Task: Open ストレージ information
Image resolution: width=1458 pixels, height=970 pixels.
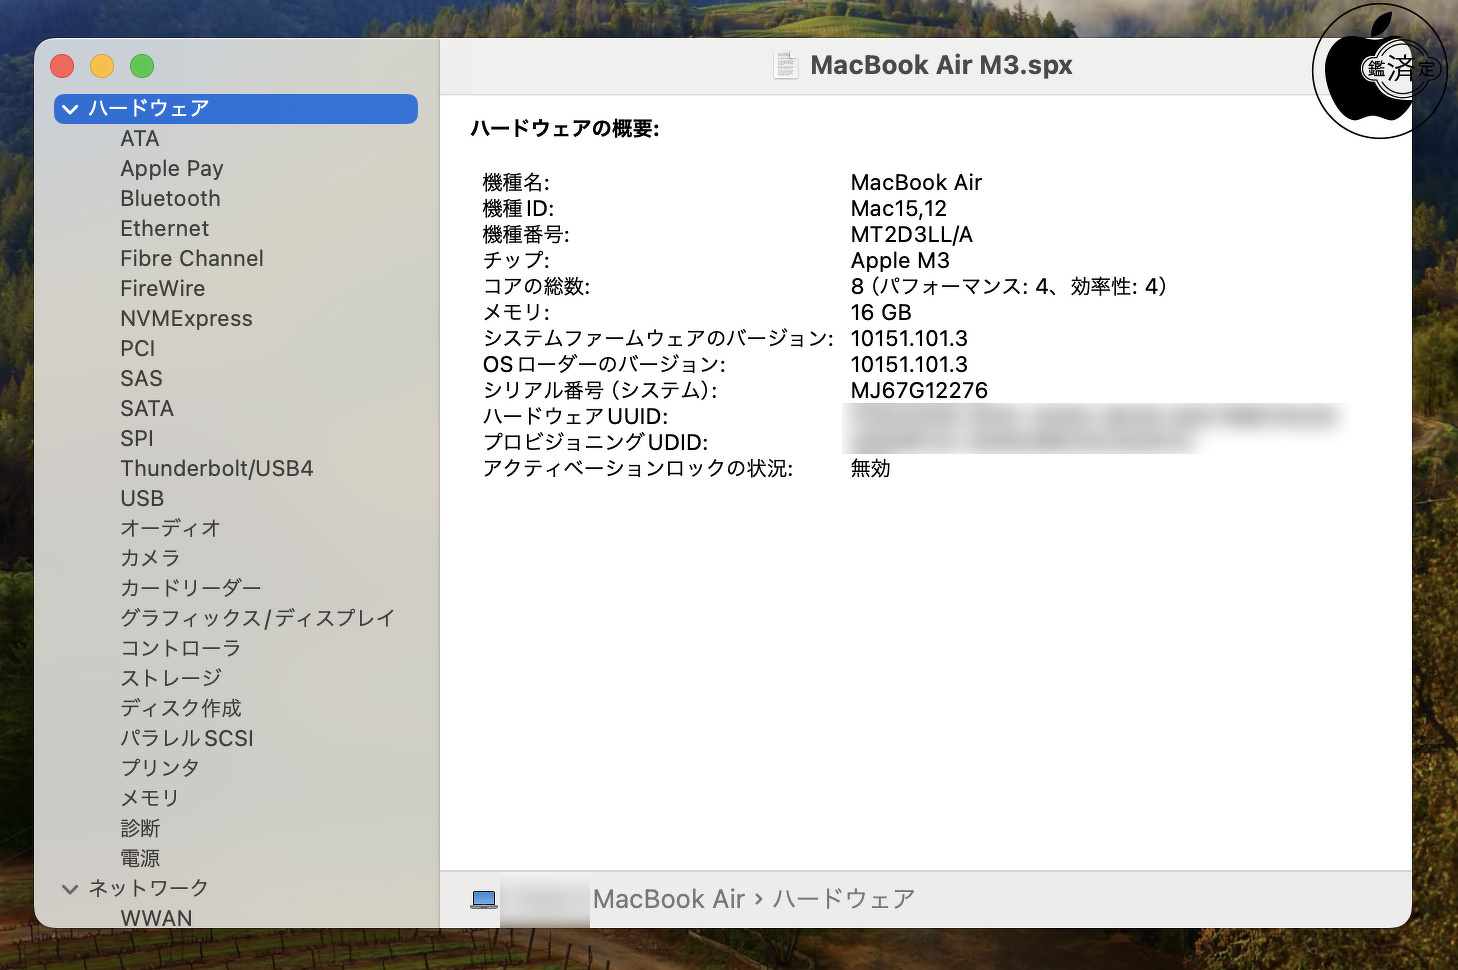Action: click(x=171, y=678)
